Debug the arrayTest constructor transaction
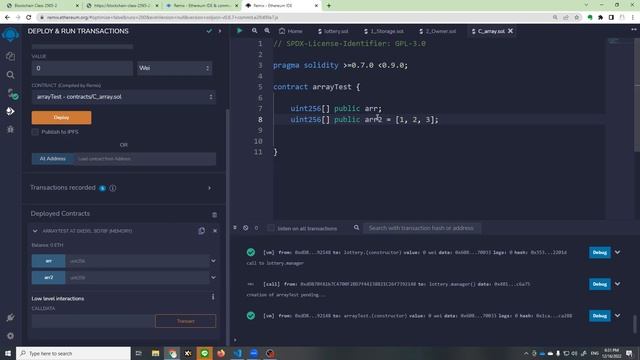This screenshot has width=640, height=360. point(600,316)
